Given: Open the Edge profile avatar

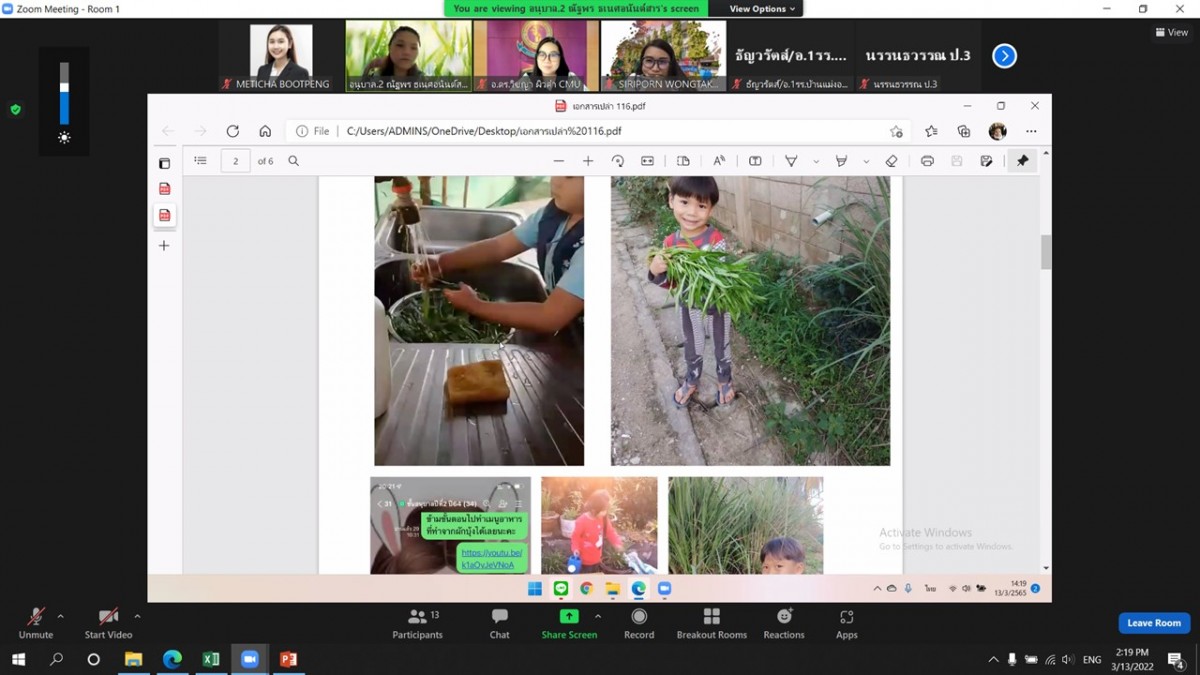Looking at the screenshot, I should pyautogui.click(x=997, y=131).
